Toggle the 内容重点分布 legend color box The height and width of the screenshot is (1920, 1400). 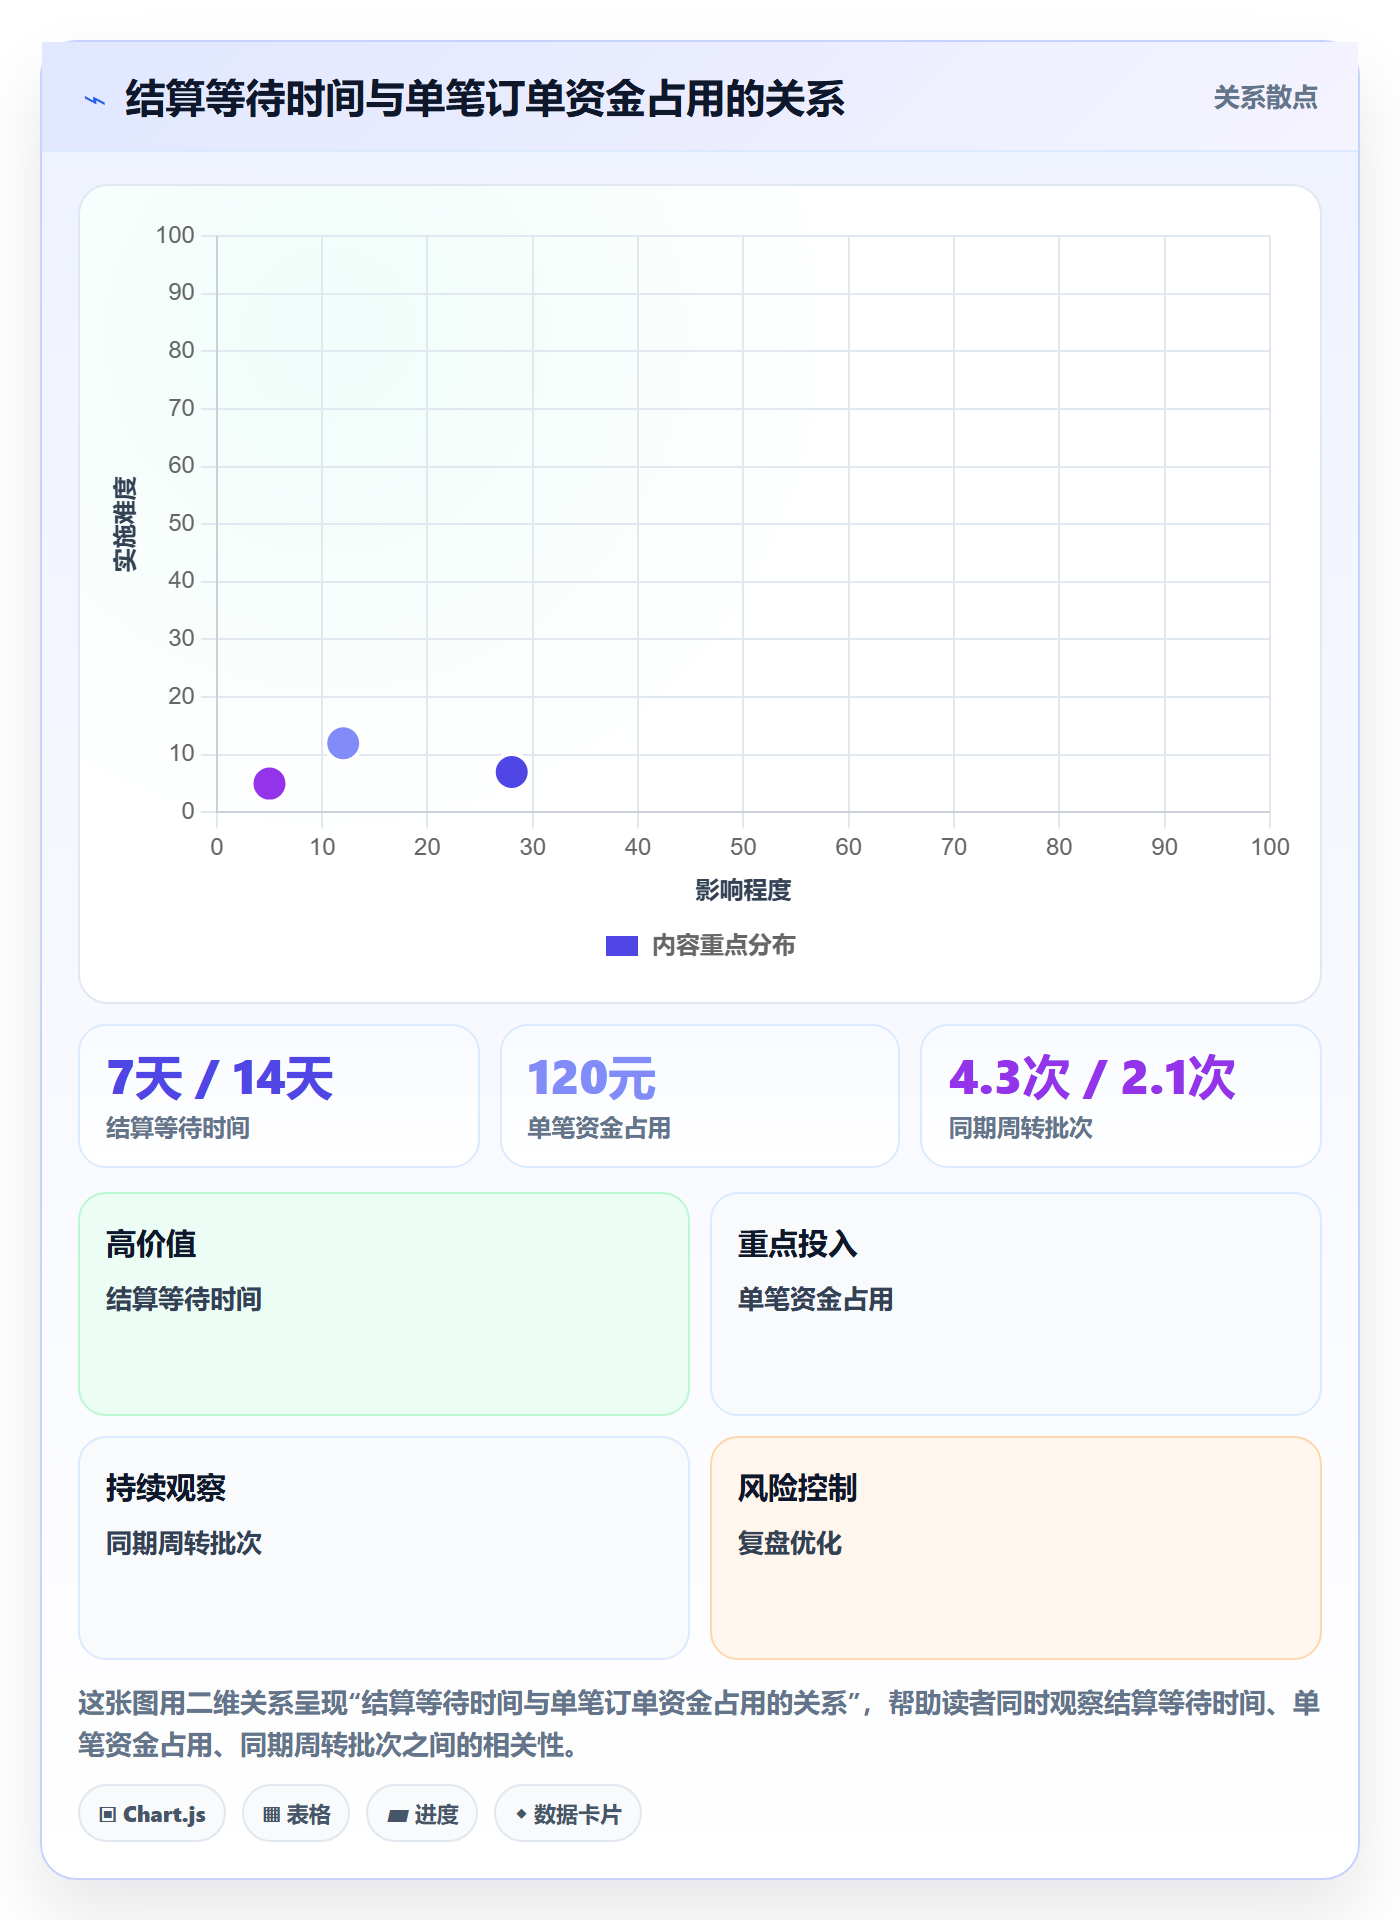(621, 946)
